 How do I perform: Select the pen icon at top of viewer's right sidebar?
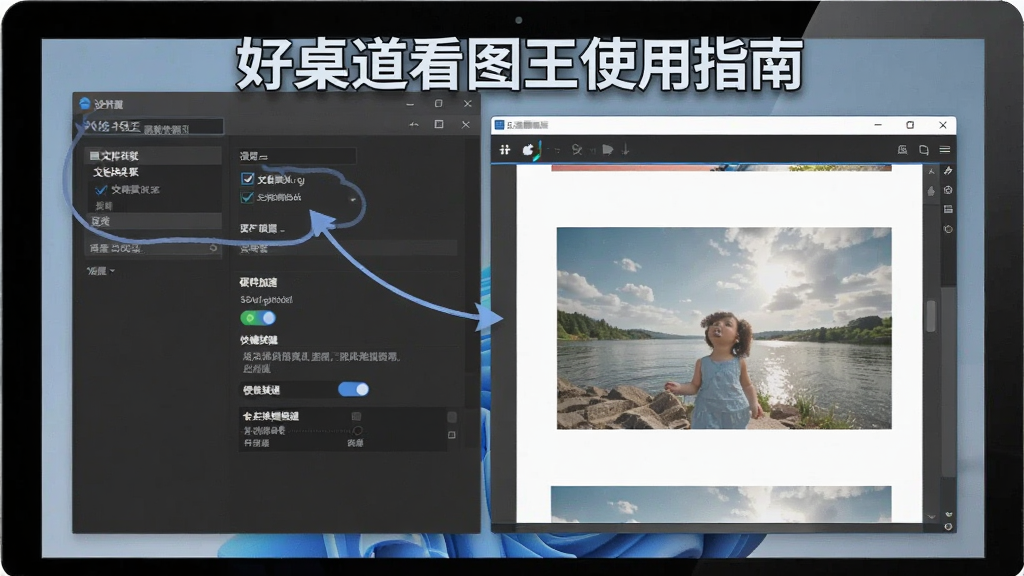tap(948, 171)
